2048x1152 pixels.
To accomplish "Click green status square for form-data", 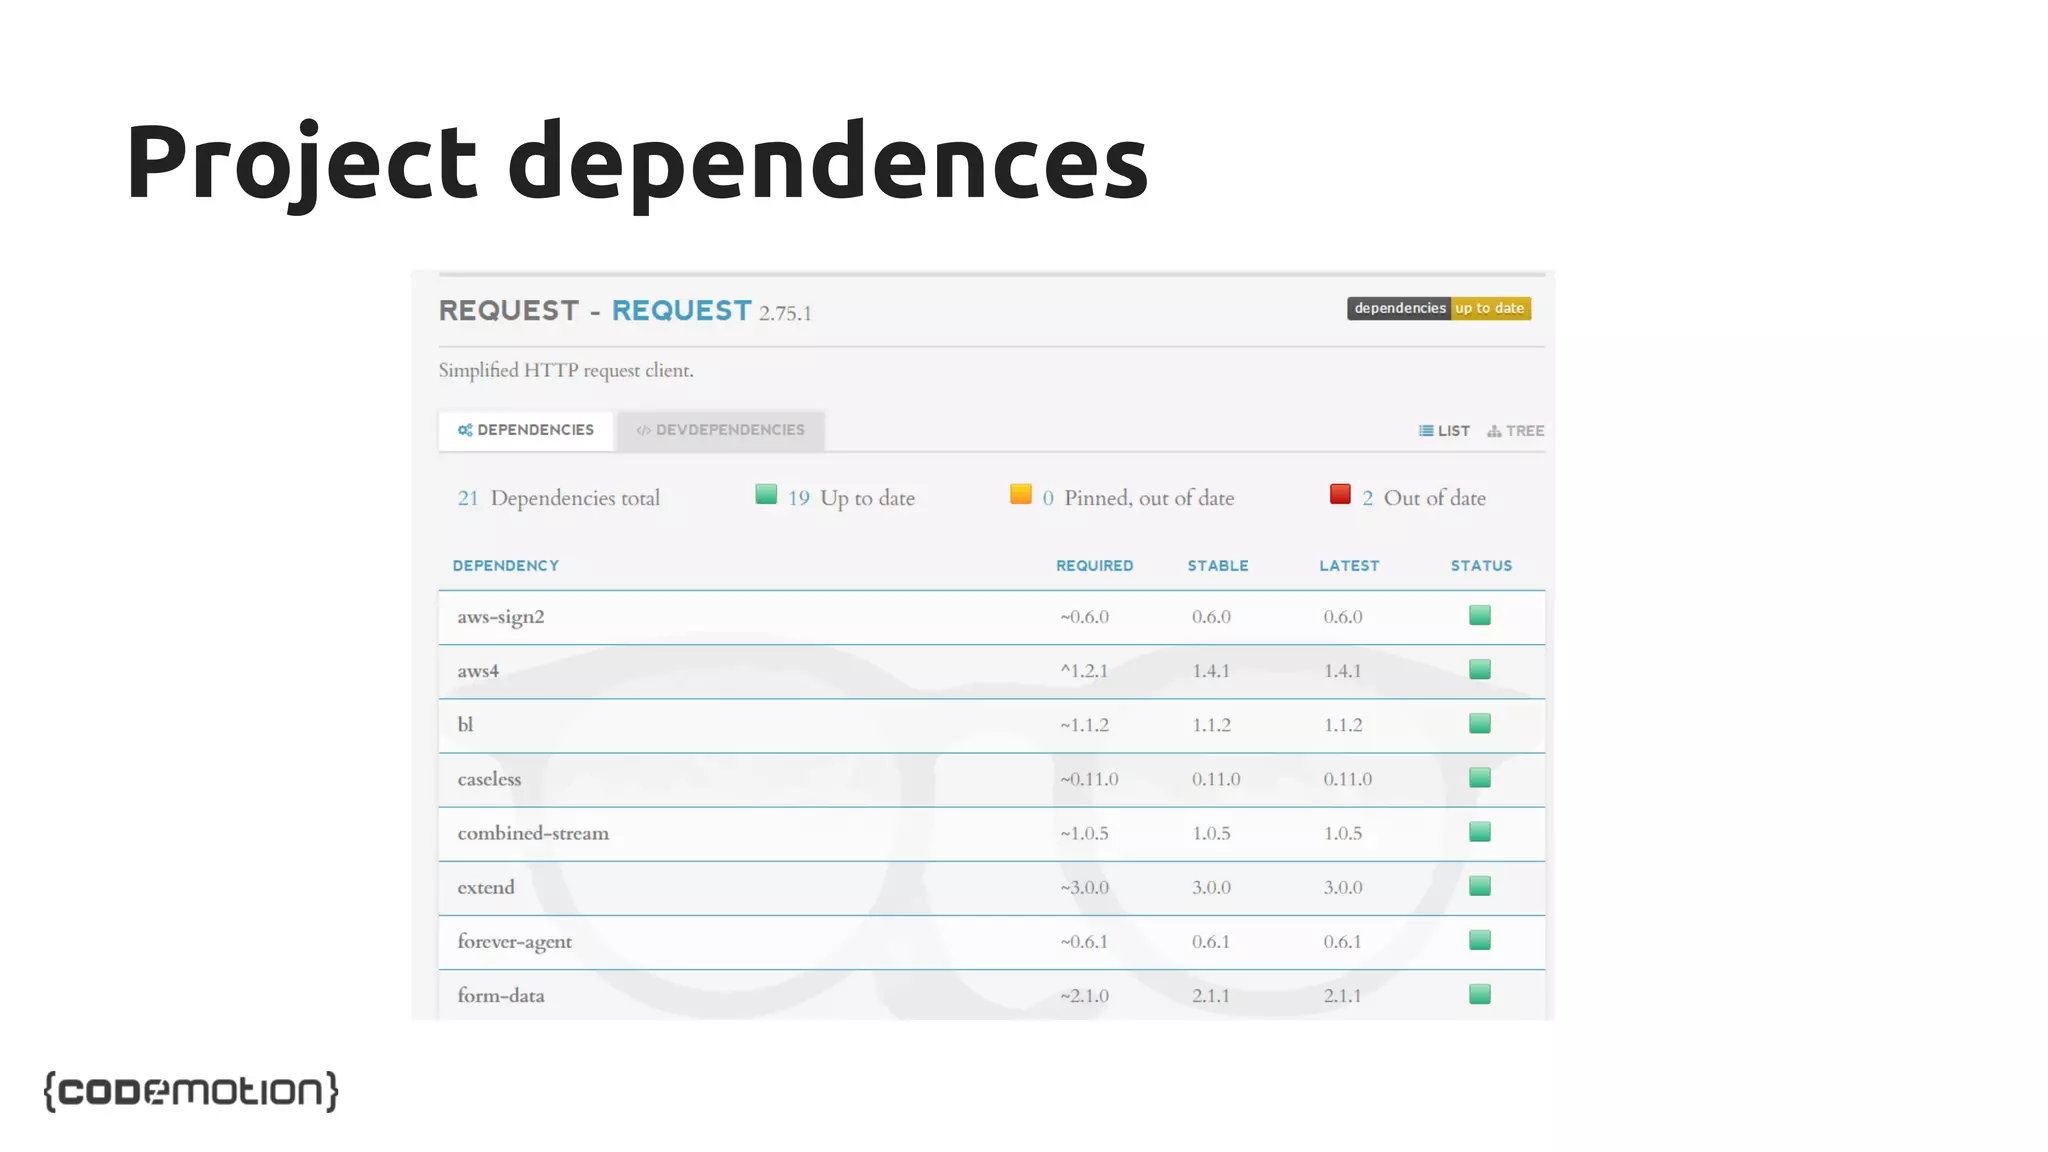I will pyautogui.click(x=1480, y=993).
